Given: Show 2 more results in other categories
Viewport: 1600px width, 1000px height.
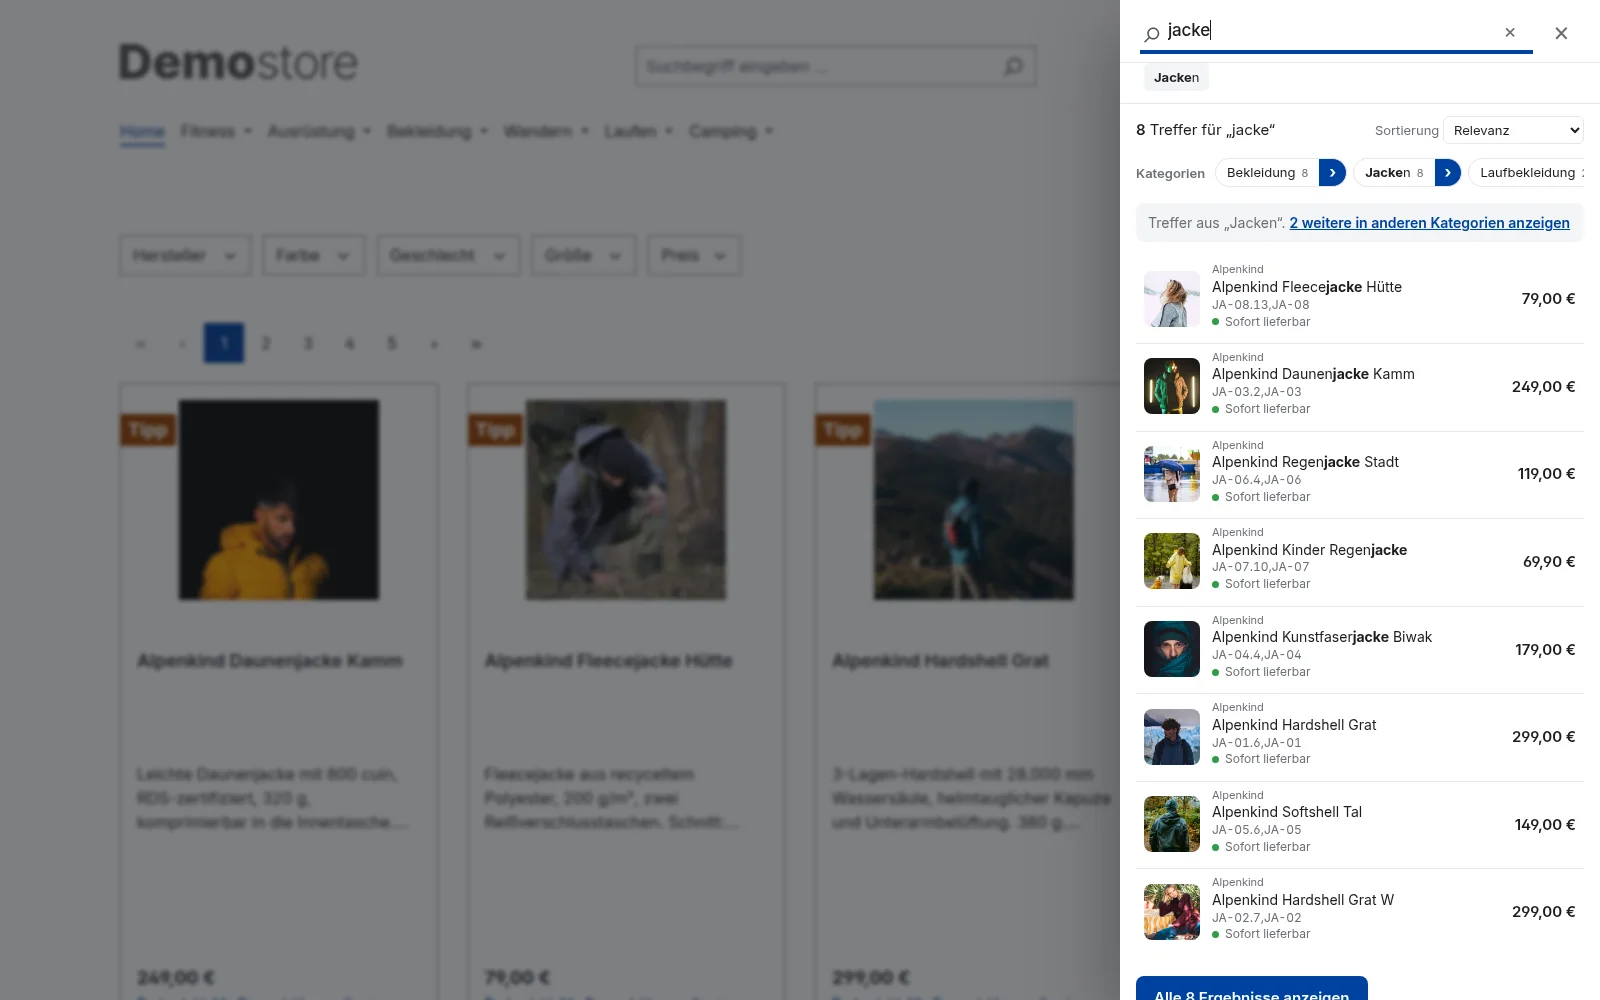Looking at the screenshot, I should pyautogui.click(x=1429, y=223).
